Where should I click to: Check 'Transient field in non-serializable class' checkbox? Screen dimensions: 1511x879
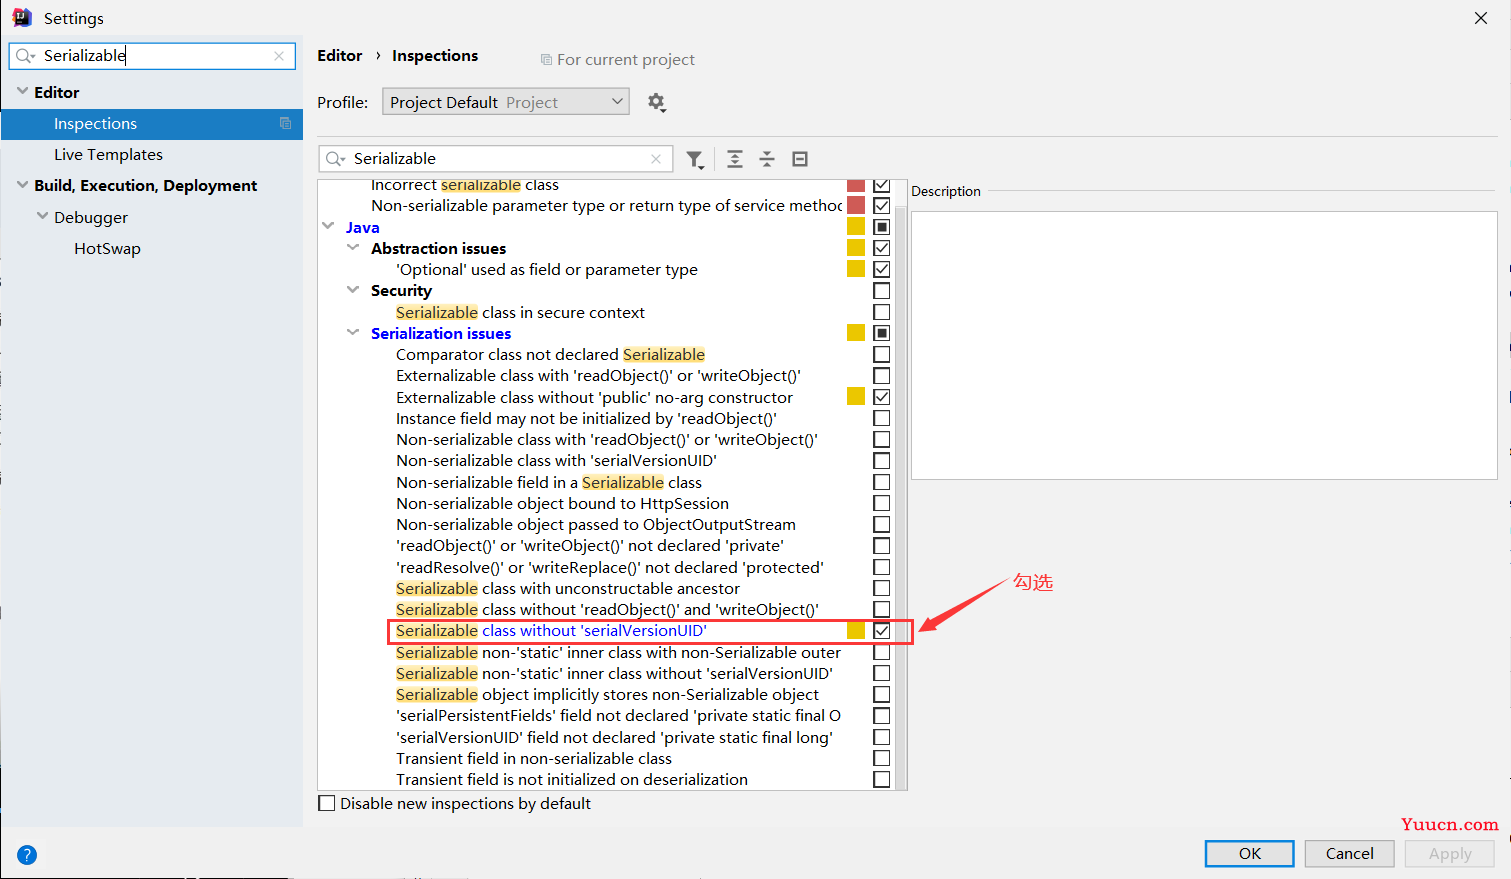881,758
